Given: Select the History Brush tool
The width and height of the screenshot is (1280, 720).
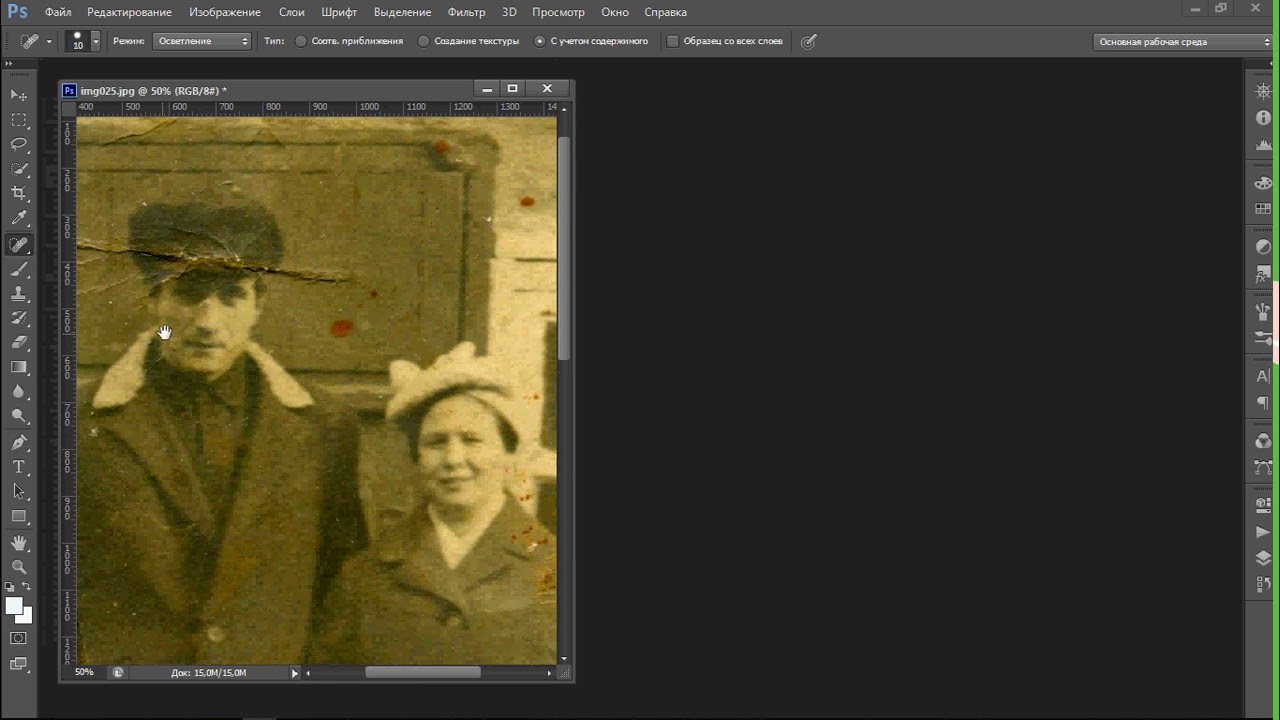Looking at the screenshot, I should click(x=19, y=318).
